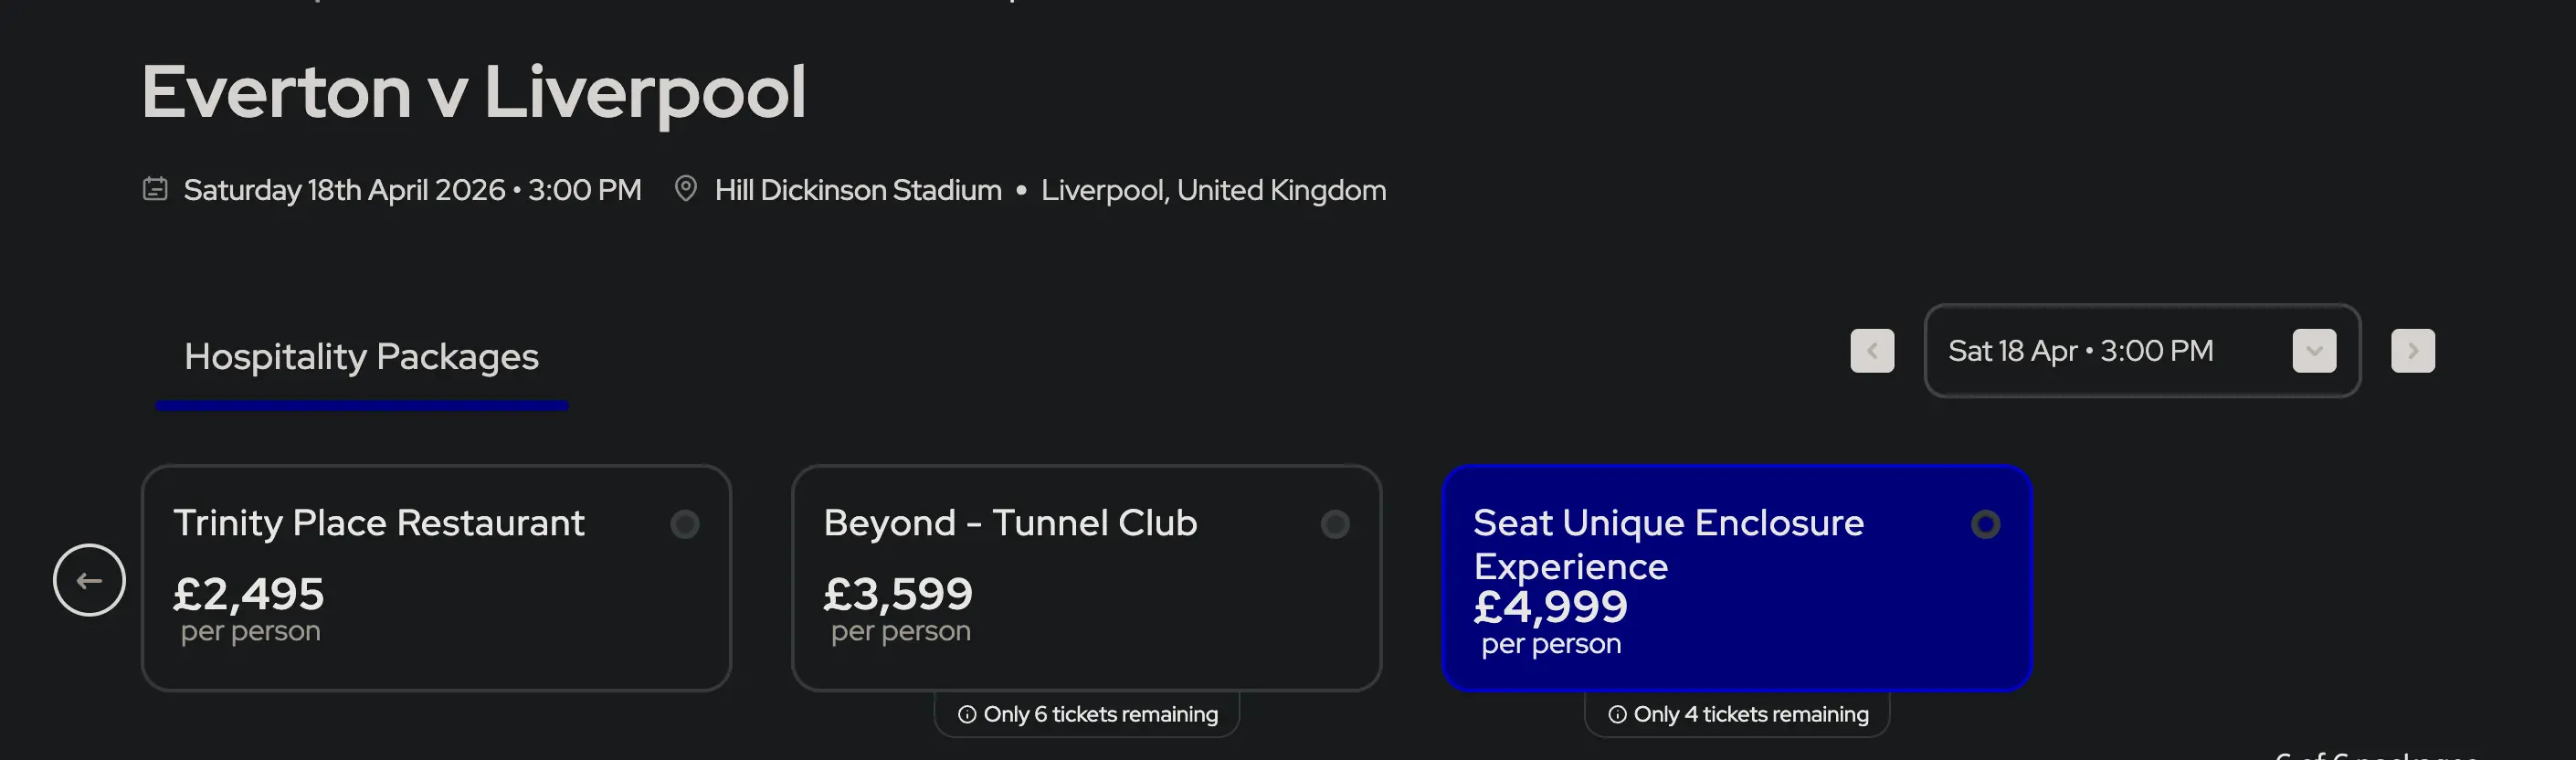The height and width of the screenshot is (760, 2576).
Task: Go to next date with right chevron
Action: (2412, 351)
